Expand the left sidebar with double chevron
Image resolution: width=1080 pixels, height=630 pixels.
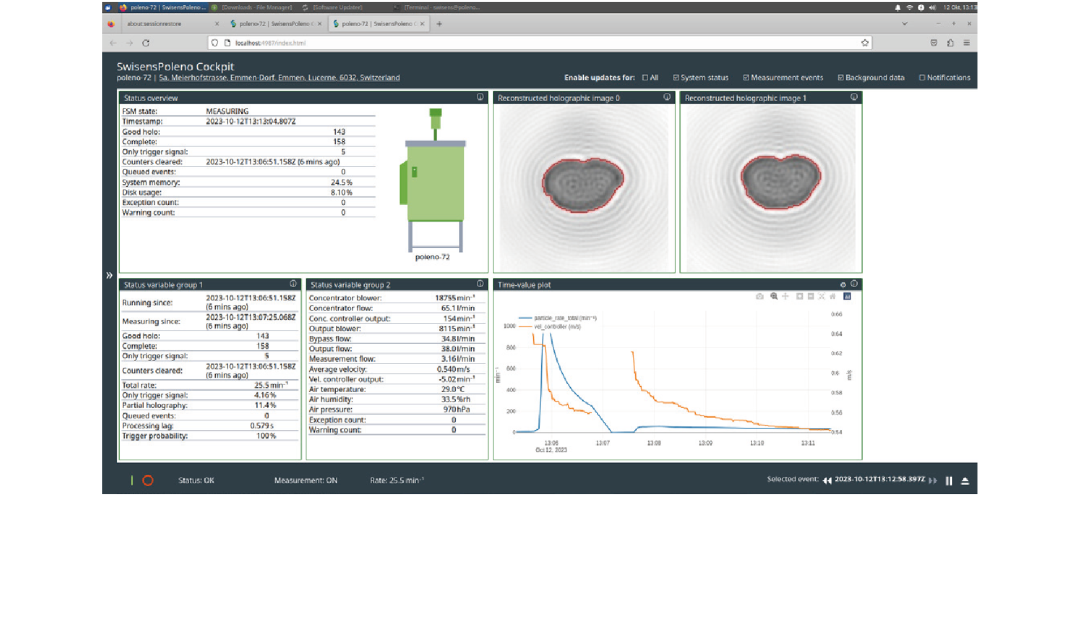tap(109, 275)
